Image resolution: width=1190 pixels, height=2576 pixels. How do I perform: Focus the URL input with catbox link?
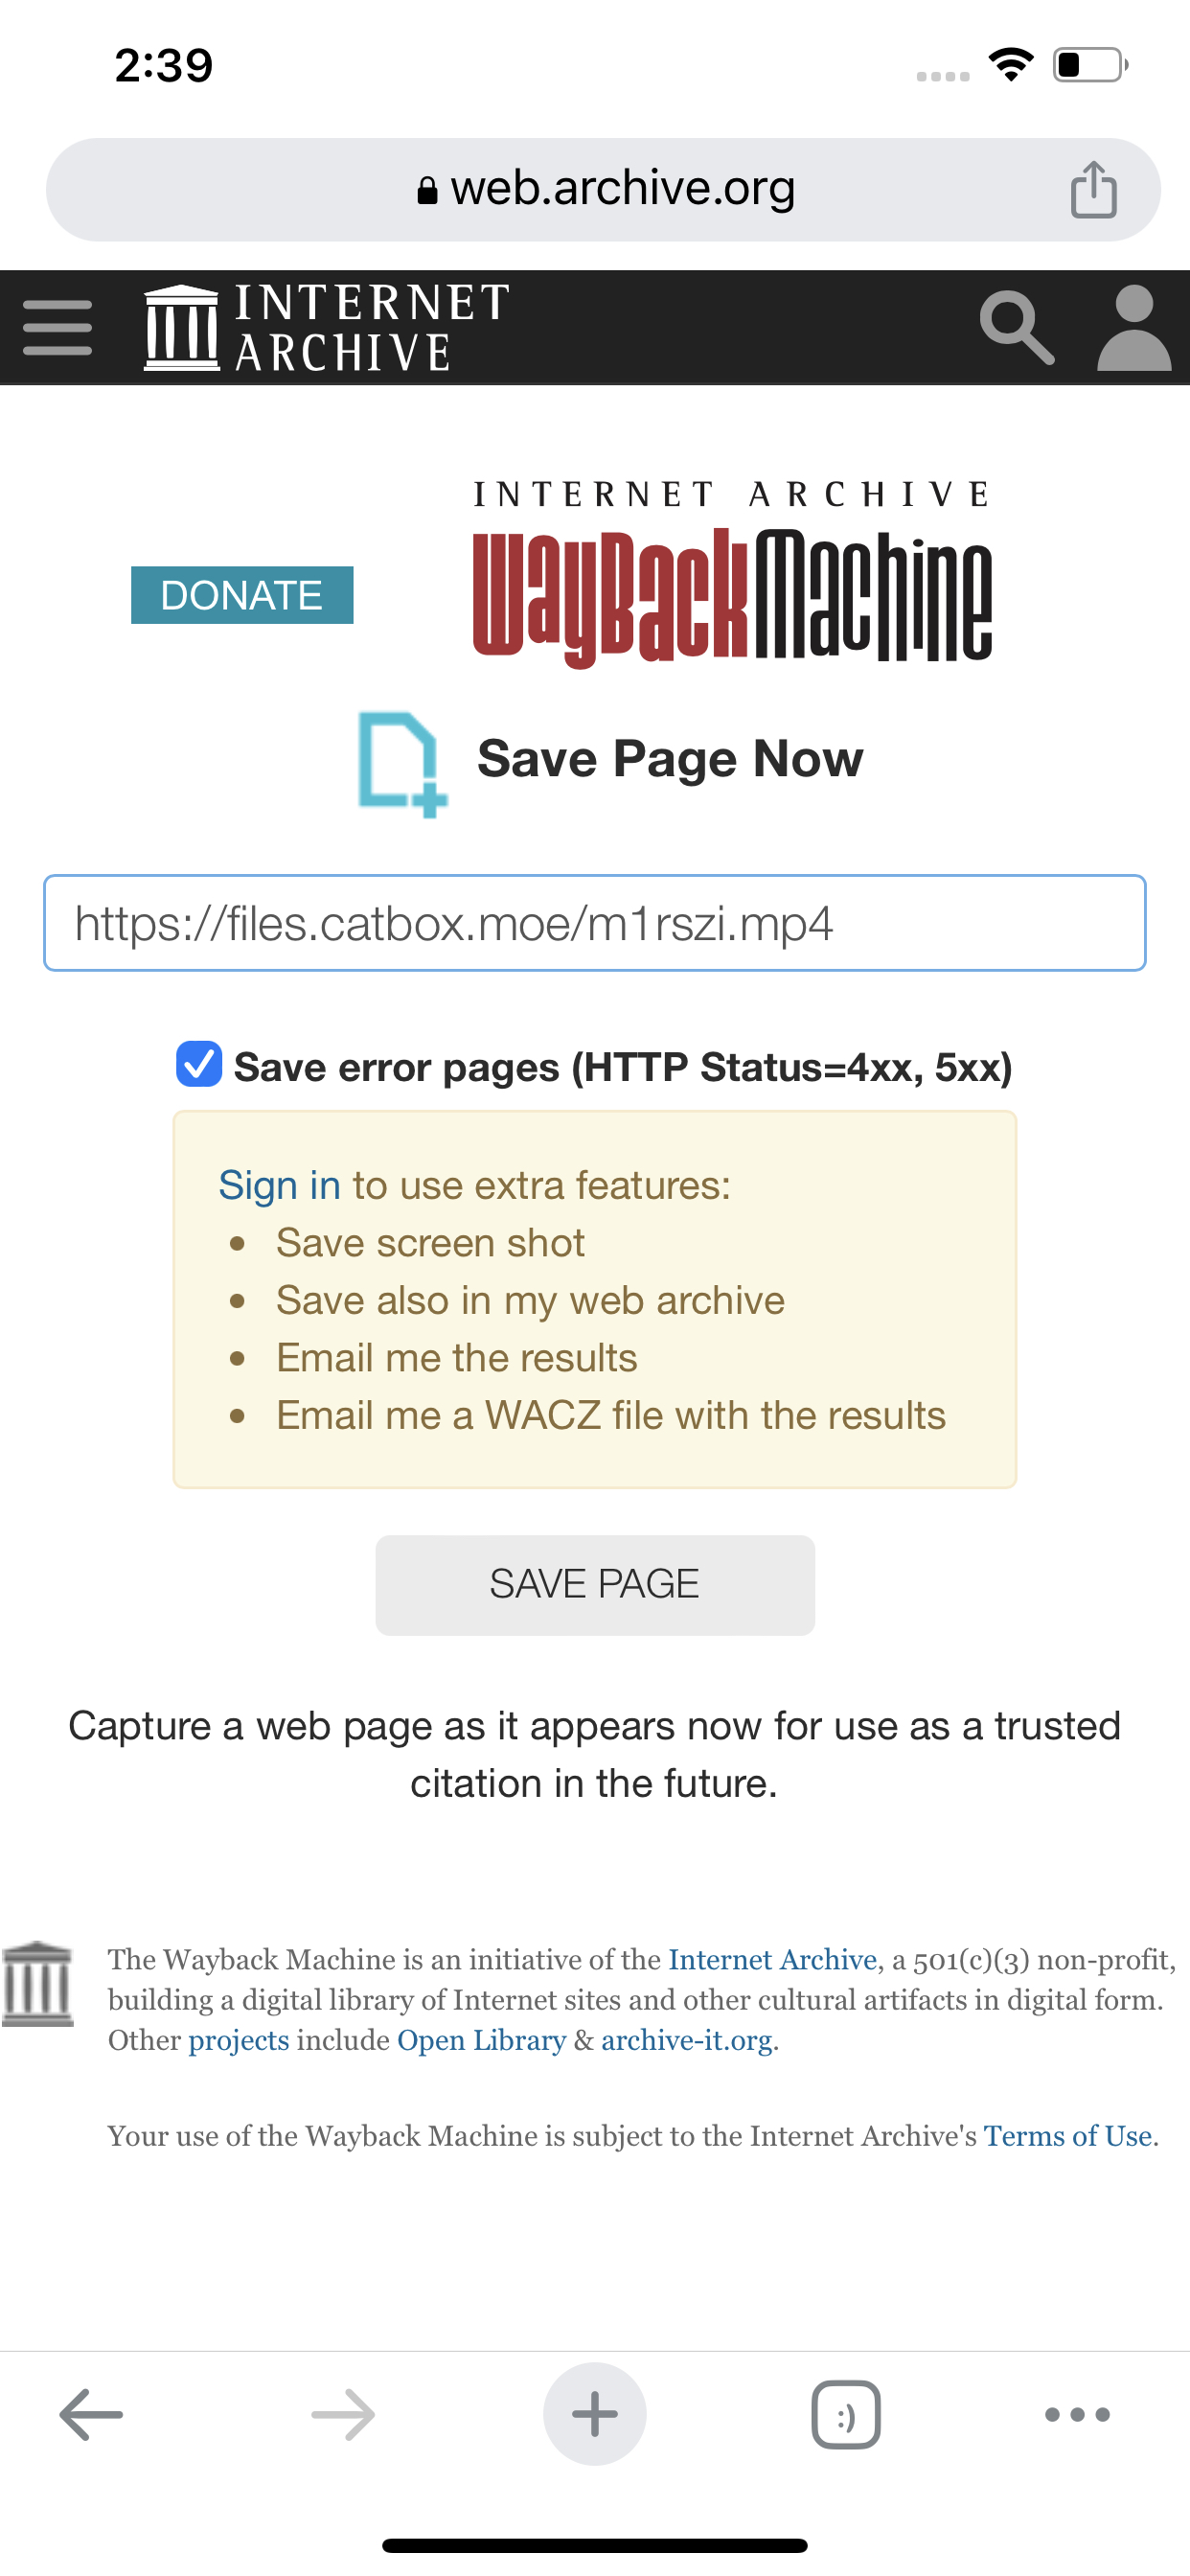[595, 923]
